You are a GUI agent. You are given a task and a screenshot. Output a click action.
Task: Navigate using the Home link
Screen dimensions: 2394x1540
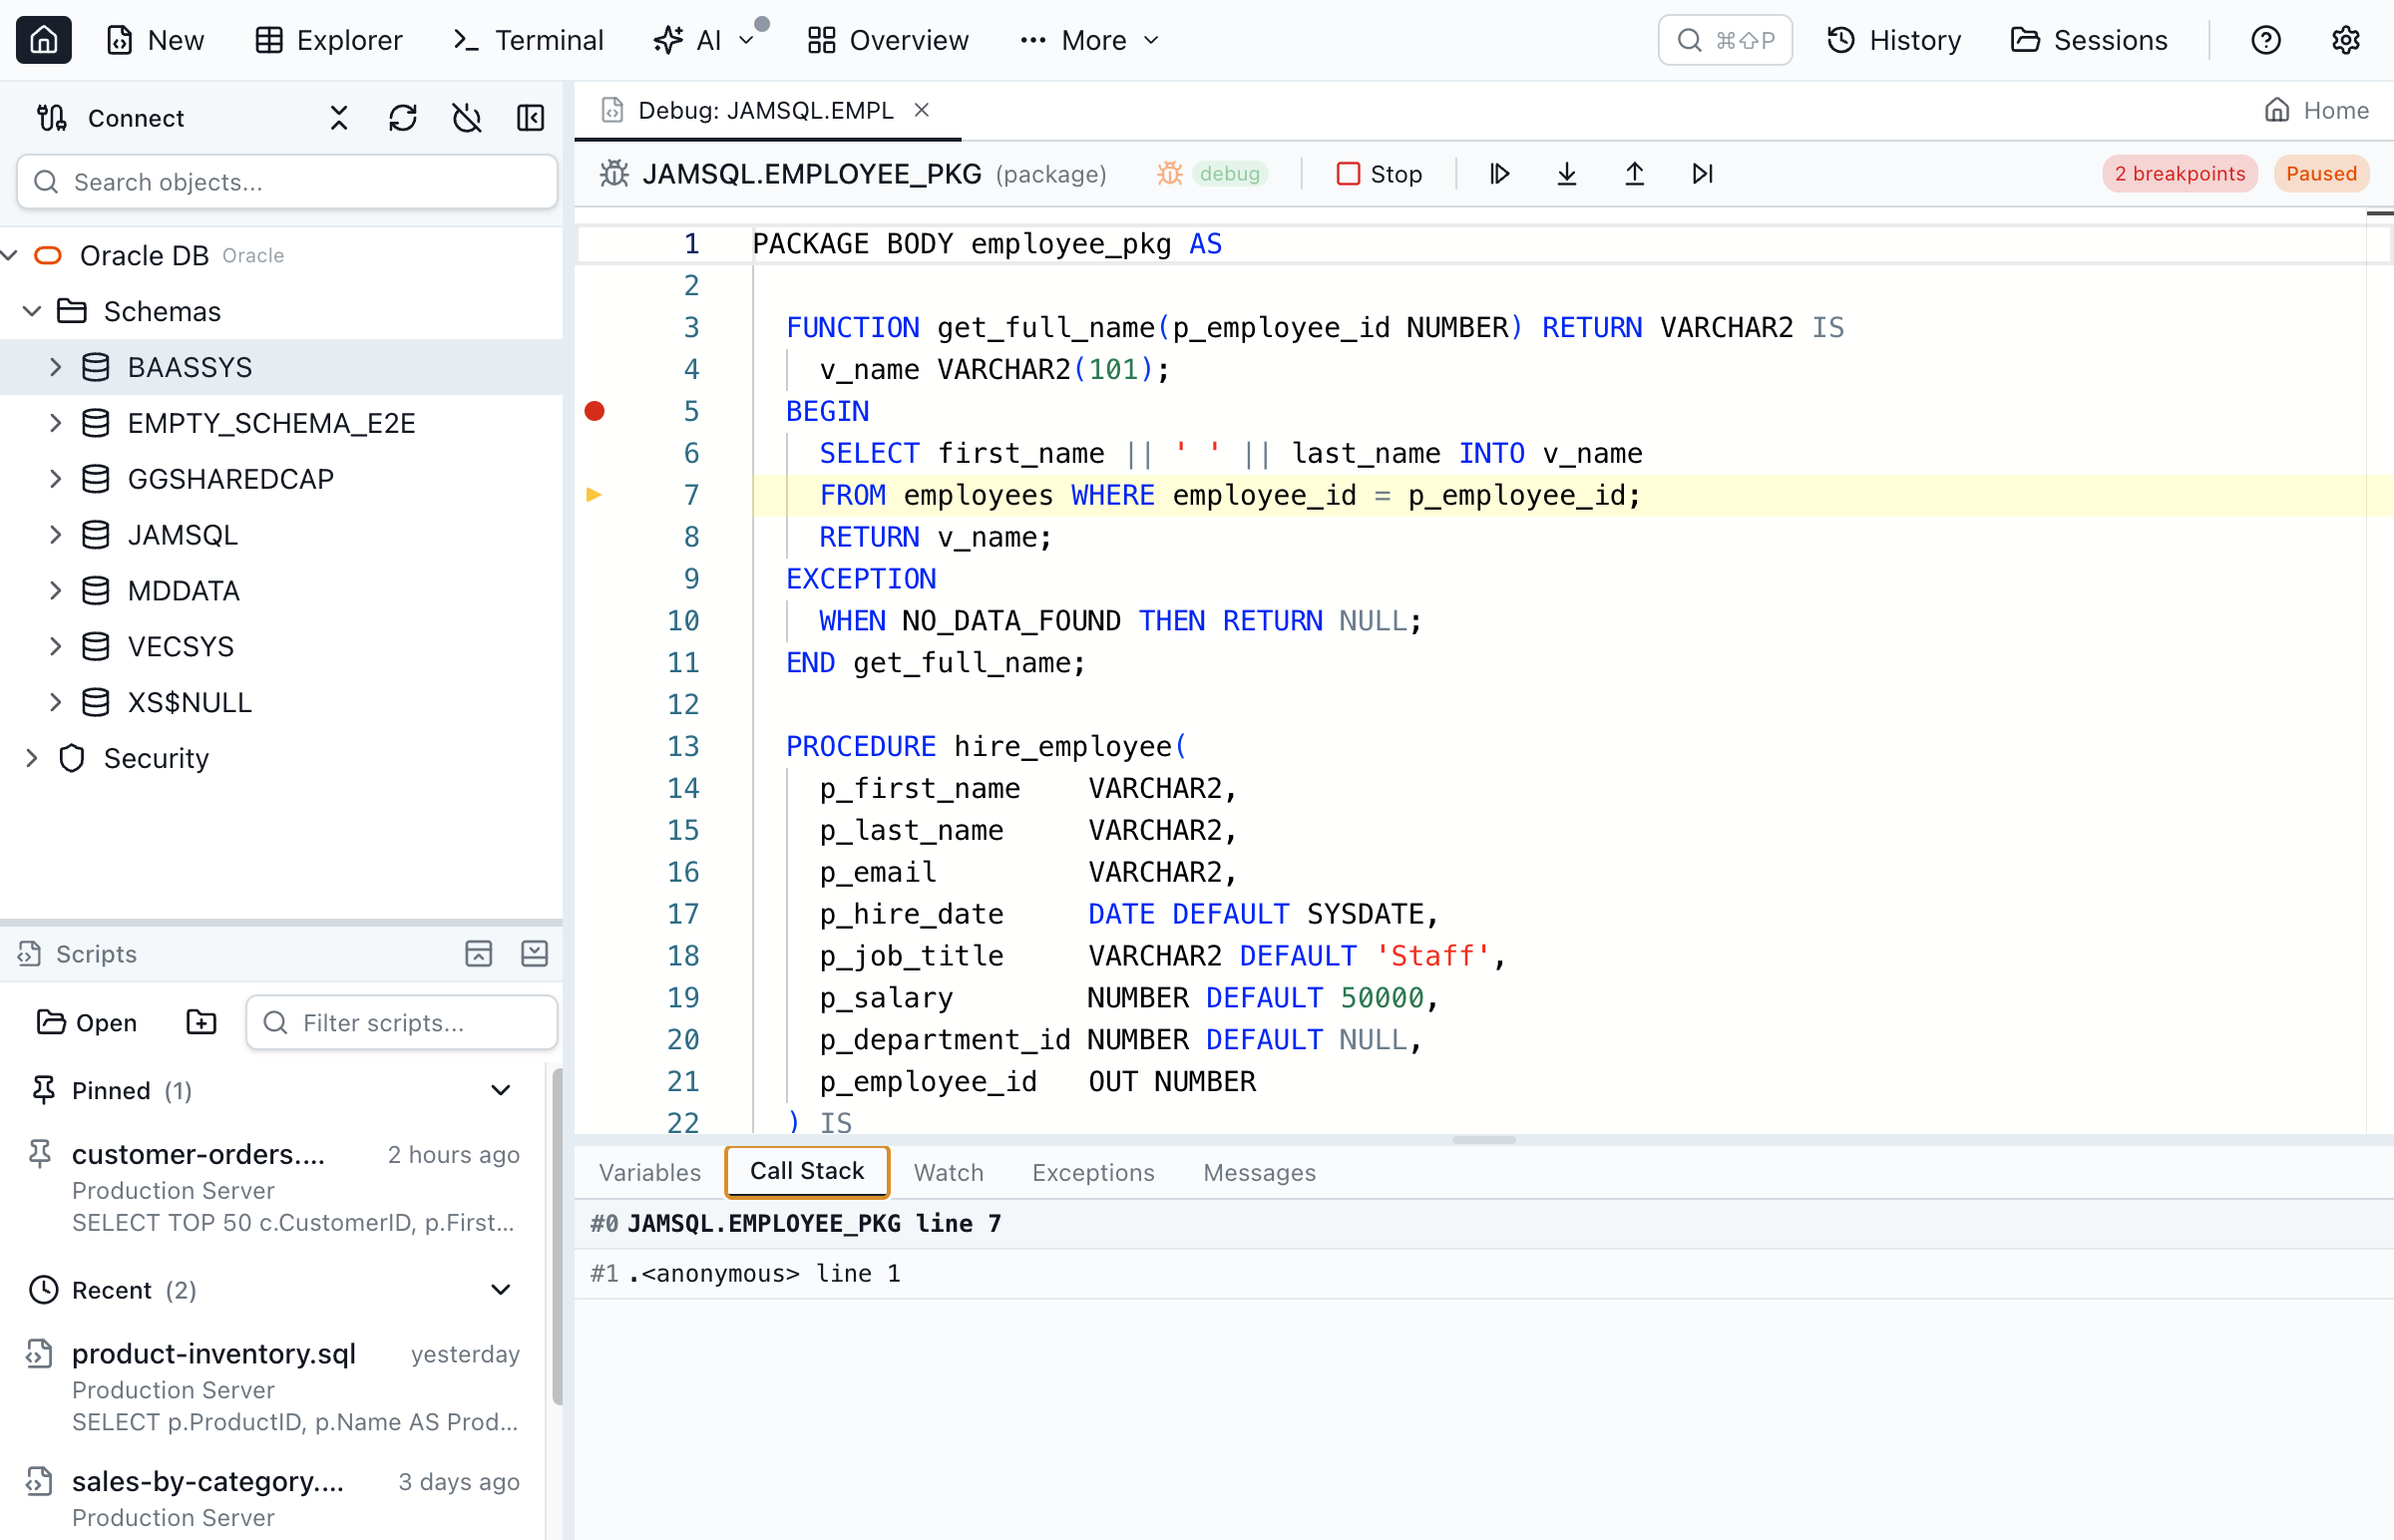click(x=2318, y=110)
